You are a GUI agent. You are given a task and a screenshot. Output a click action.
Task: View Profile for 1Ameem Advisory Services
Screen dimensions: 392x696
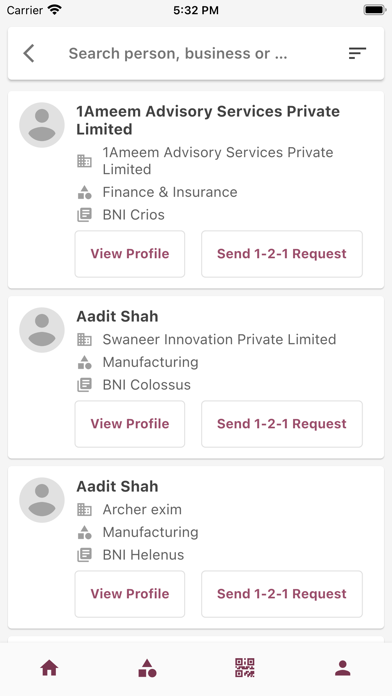(x=130, y=254)
